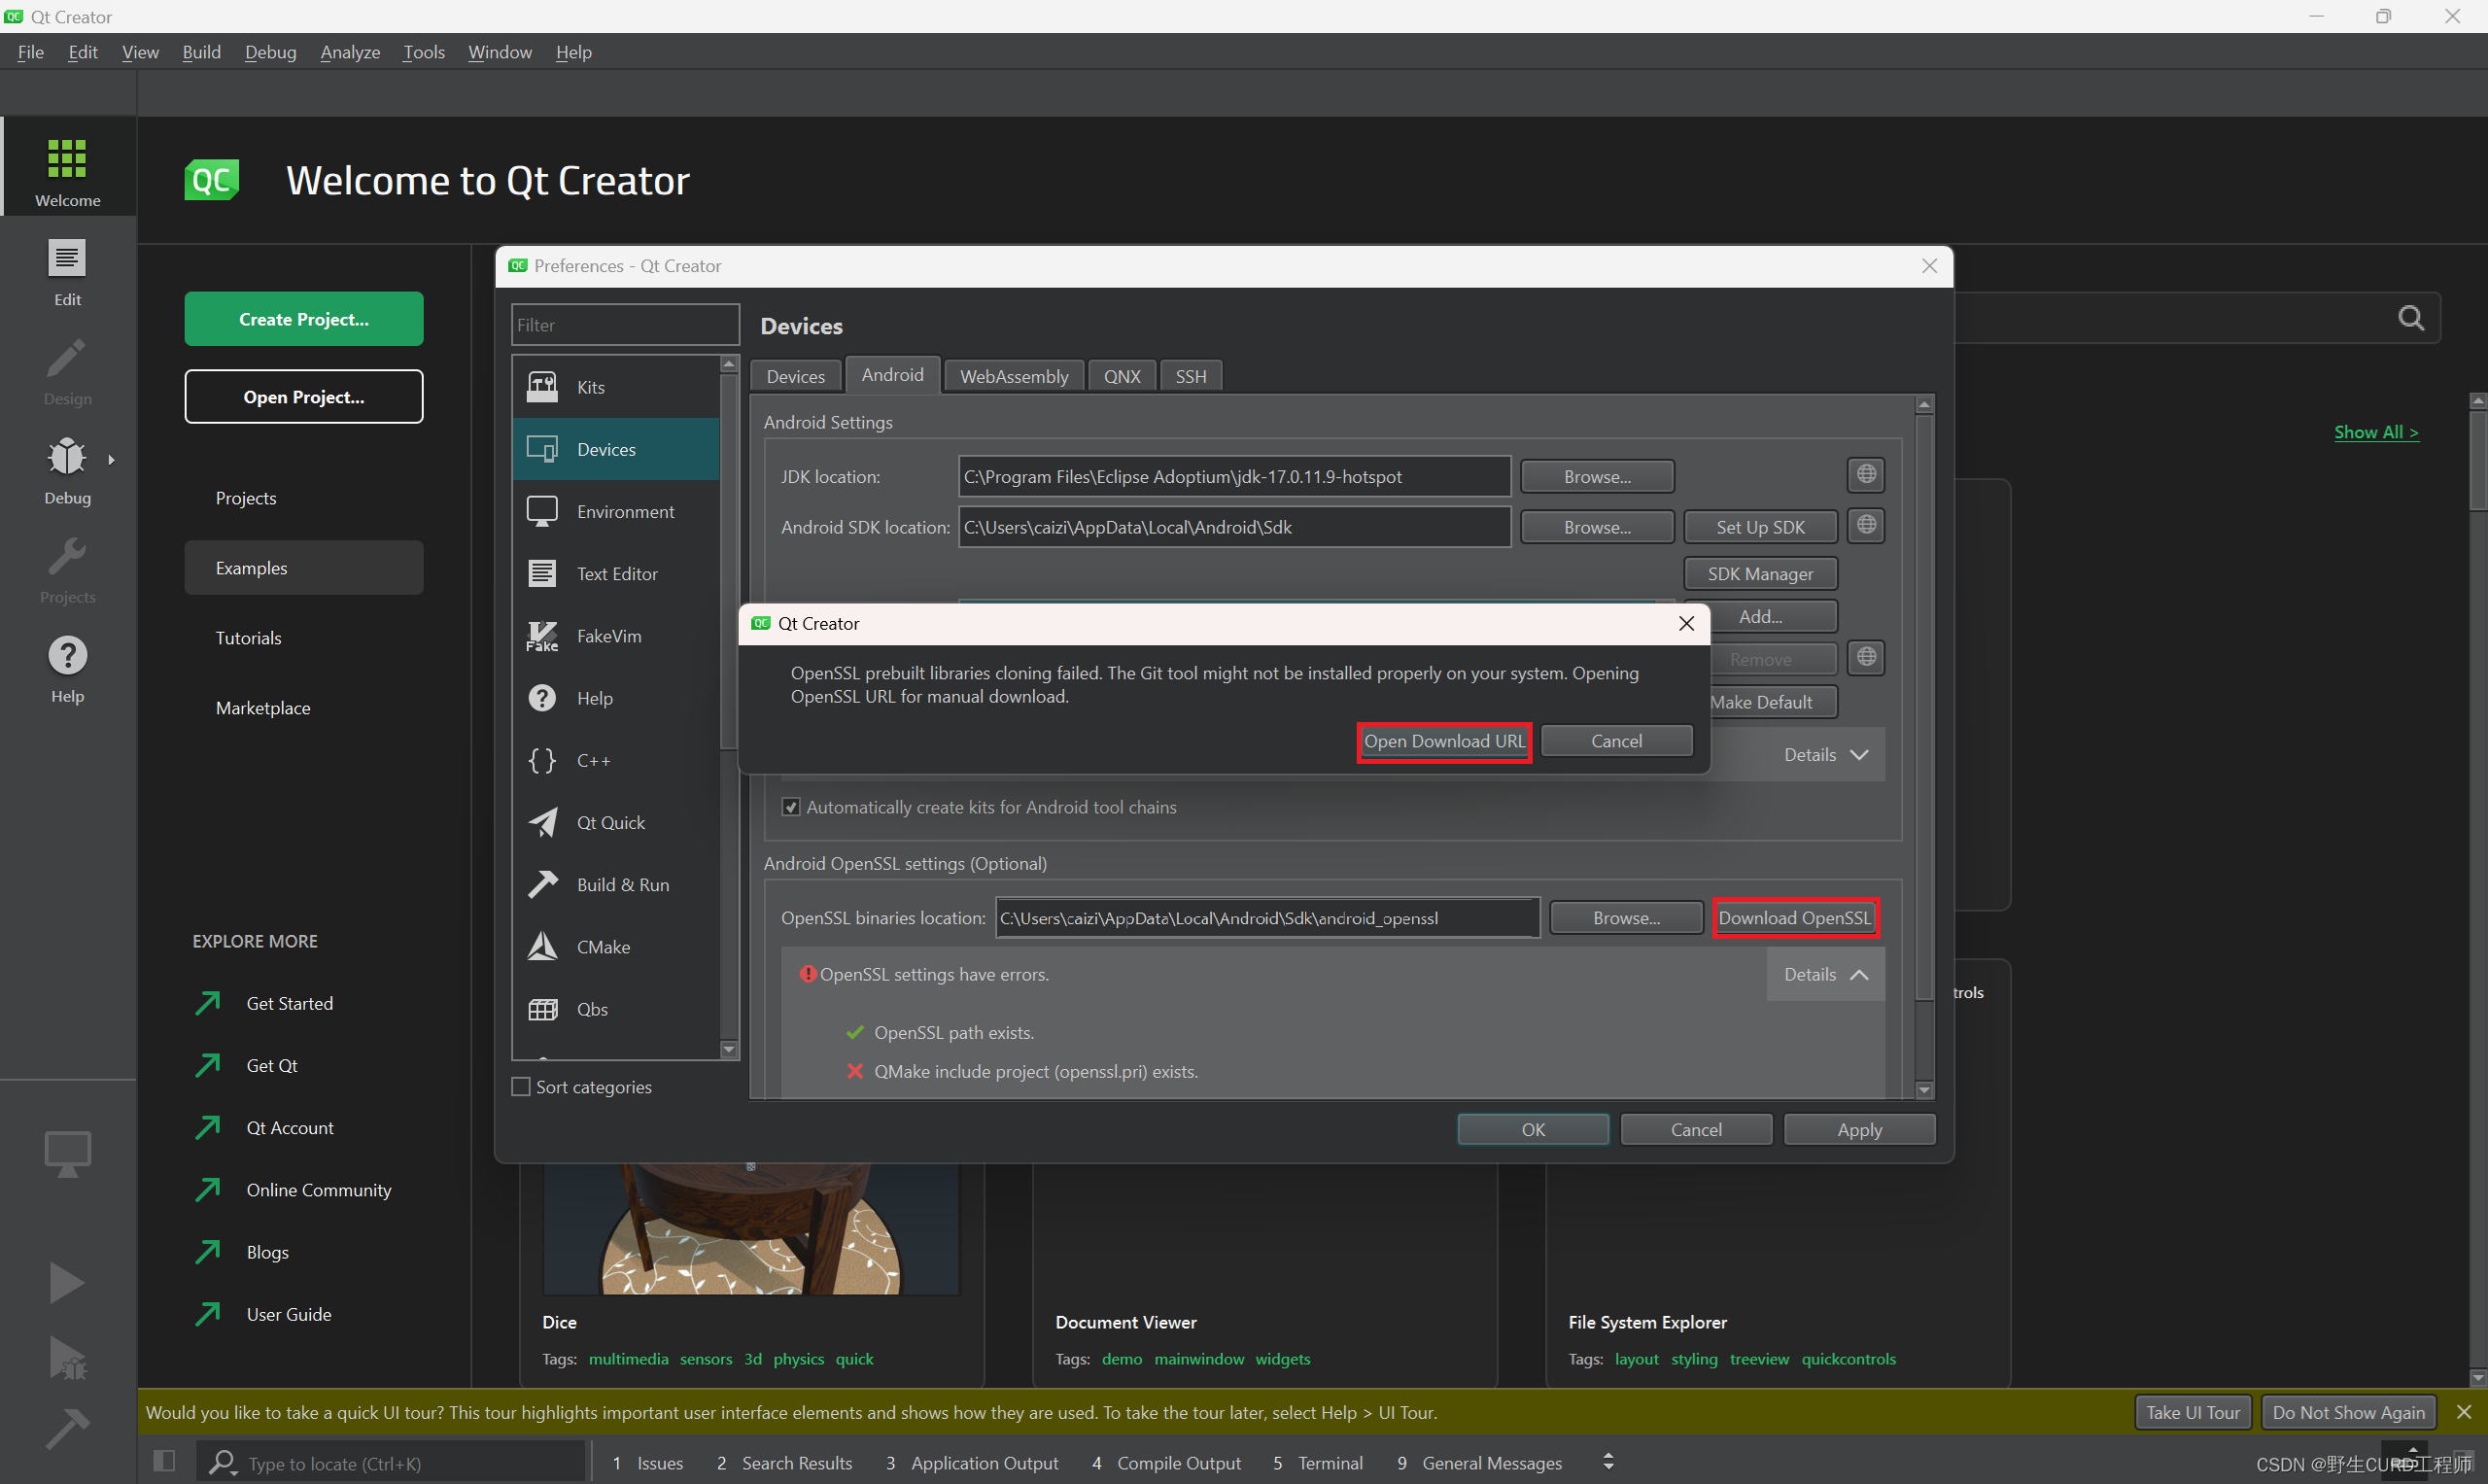Screen dimensions: 2488x1484
Task: Click JDK location path field
Action: [x=1234, y=476]
